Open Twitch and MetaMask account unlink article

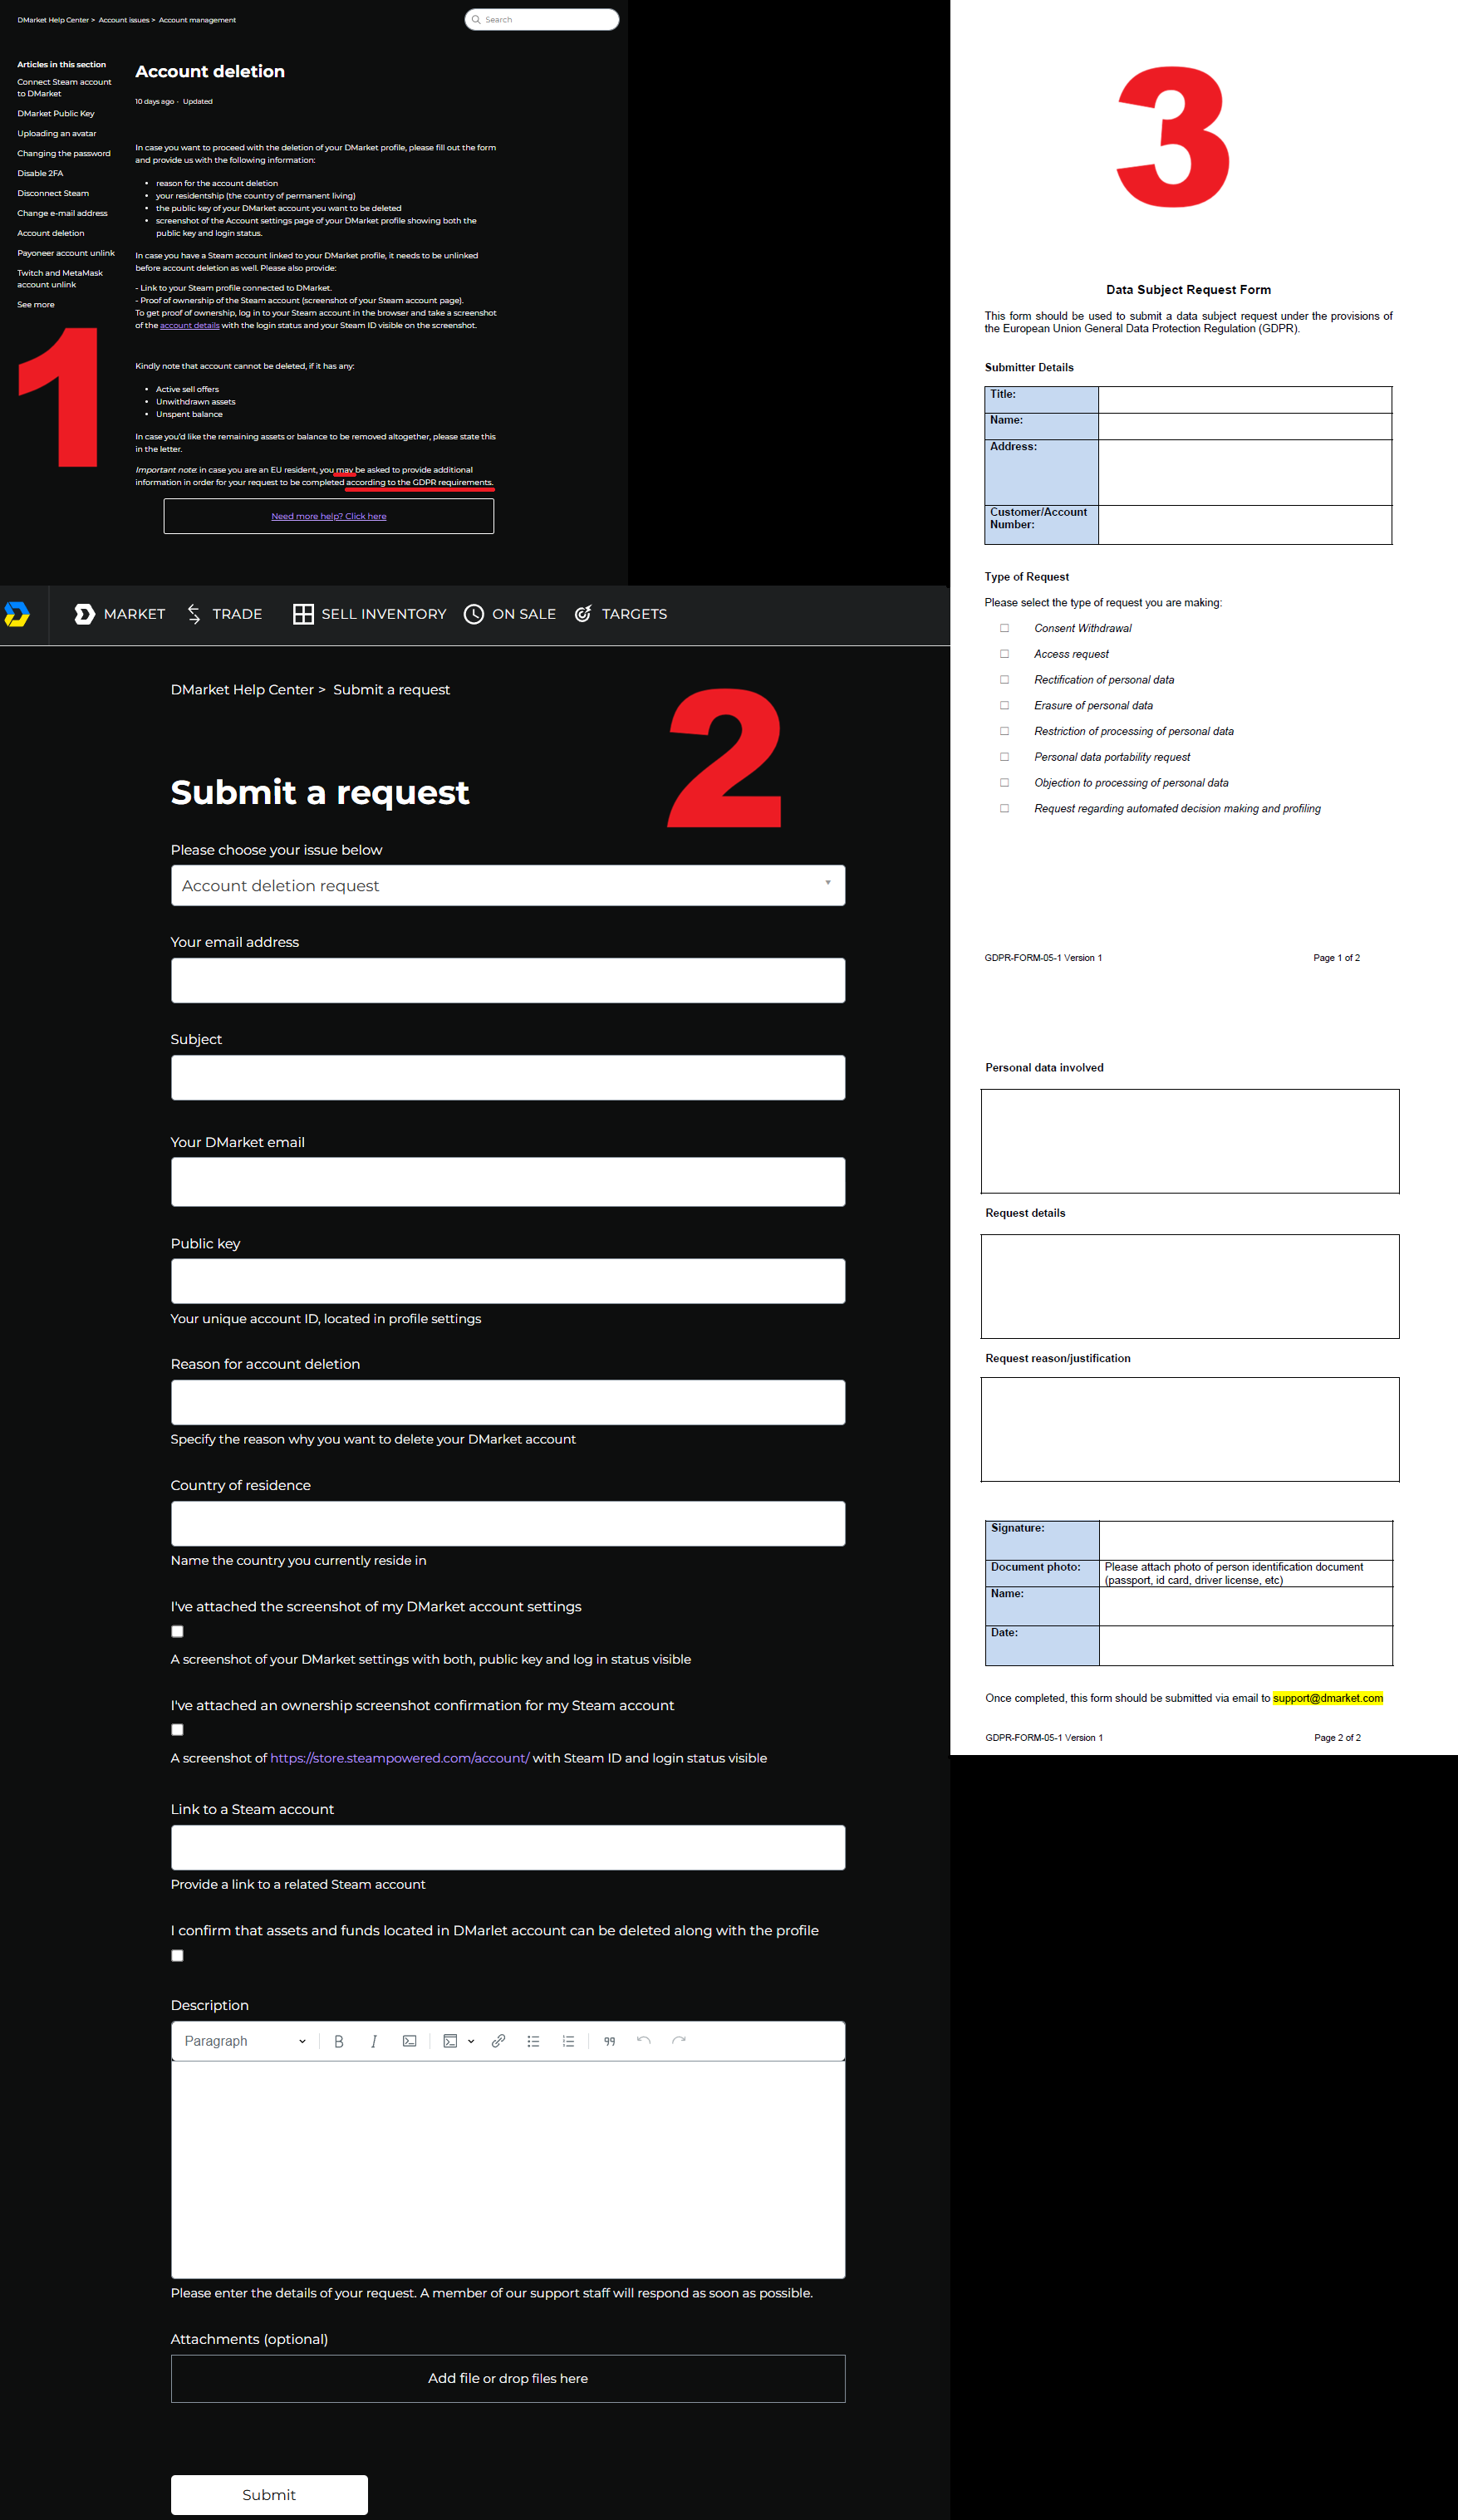point(60,279)
